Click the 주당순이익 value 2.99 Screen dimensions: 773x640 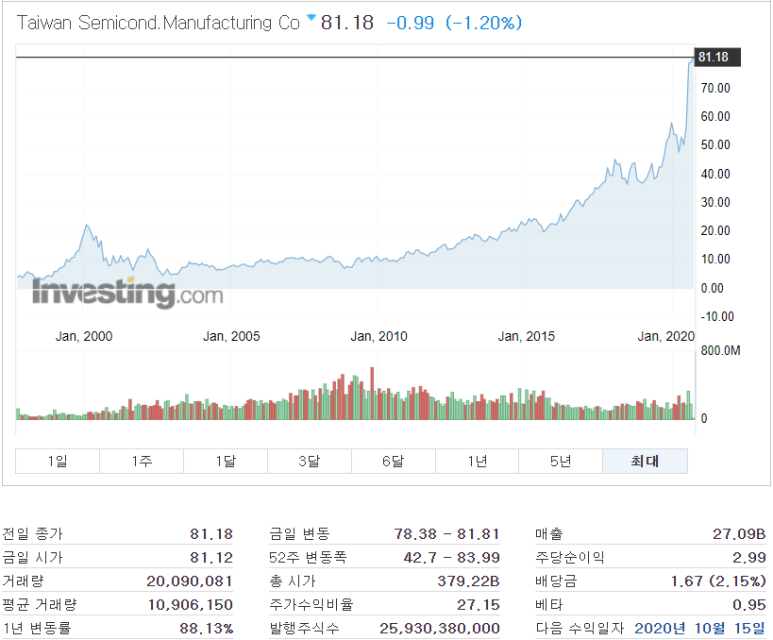pos(749,557)
